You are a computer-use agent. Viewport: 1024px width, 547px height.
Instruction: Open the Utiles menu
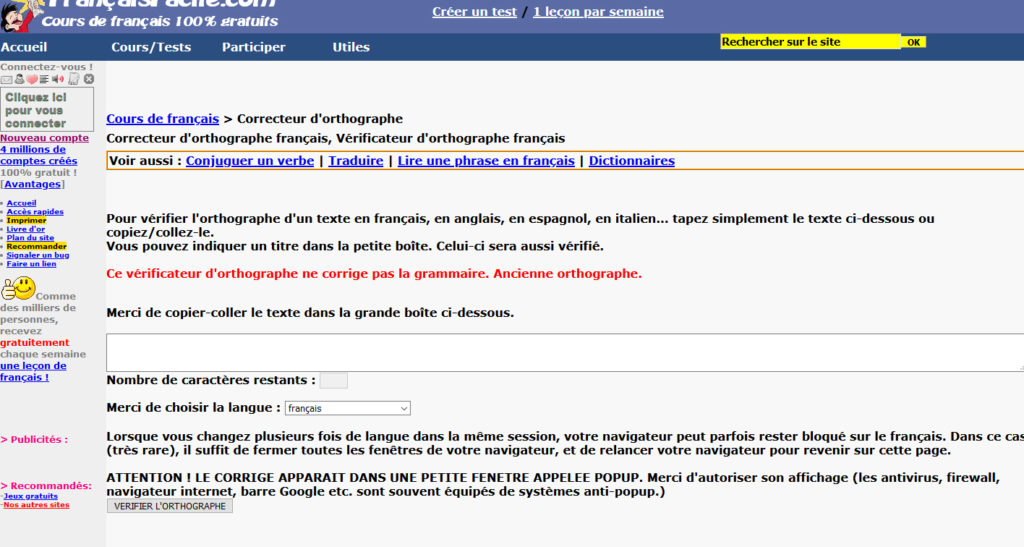click(351, 47)
